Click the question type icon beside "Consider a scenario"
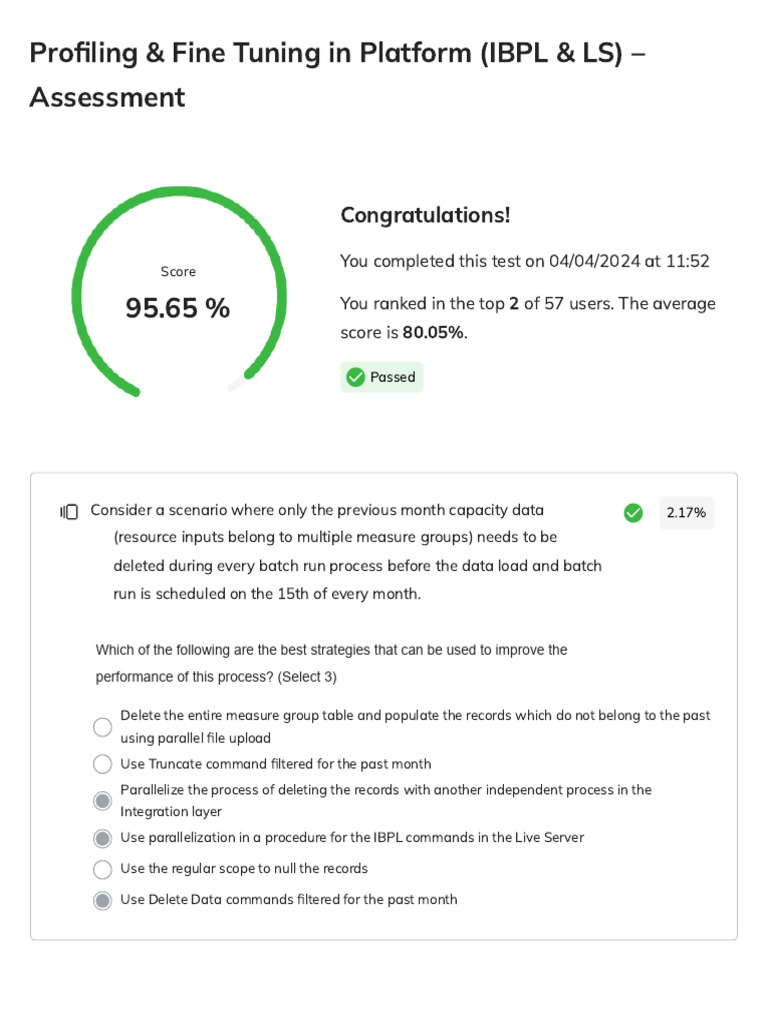Viewport: 768px width, 1024px height. 69,512
